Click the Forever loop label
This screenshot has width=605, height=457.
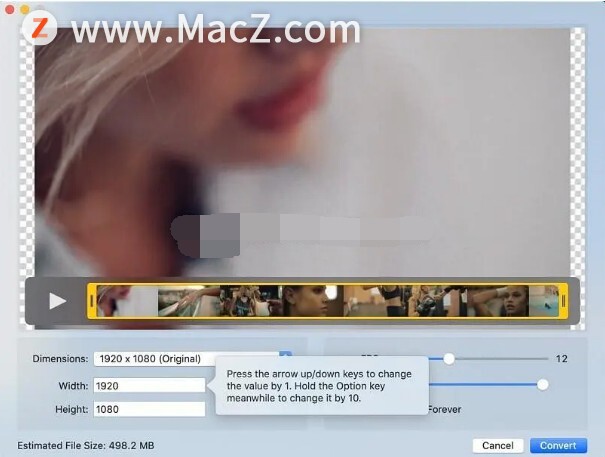point(444,409)
